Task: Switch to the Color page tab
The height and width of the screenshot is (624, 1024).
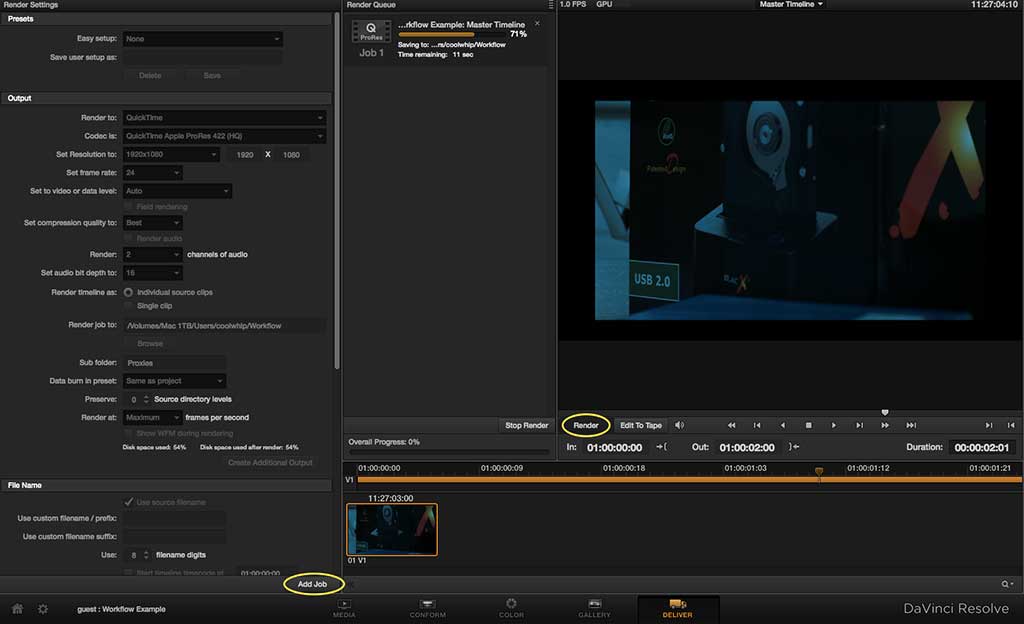Action: (511, 607)
